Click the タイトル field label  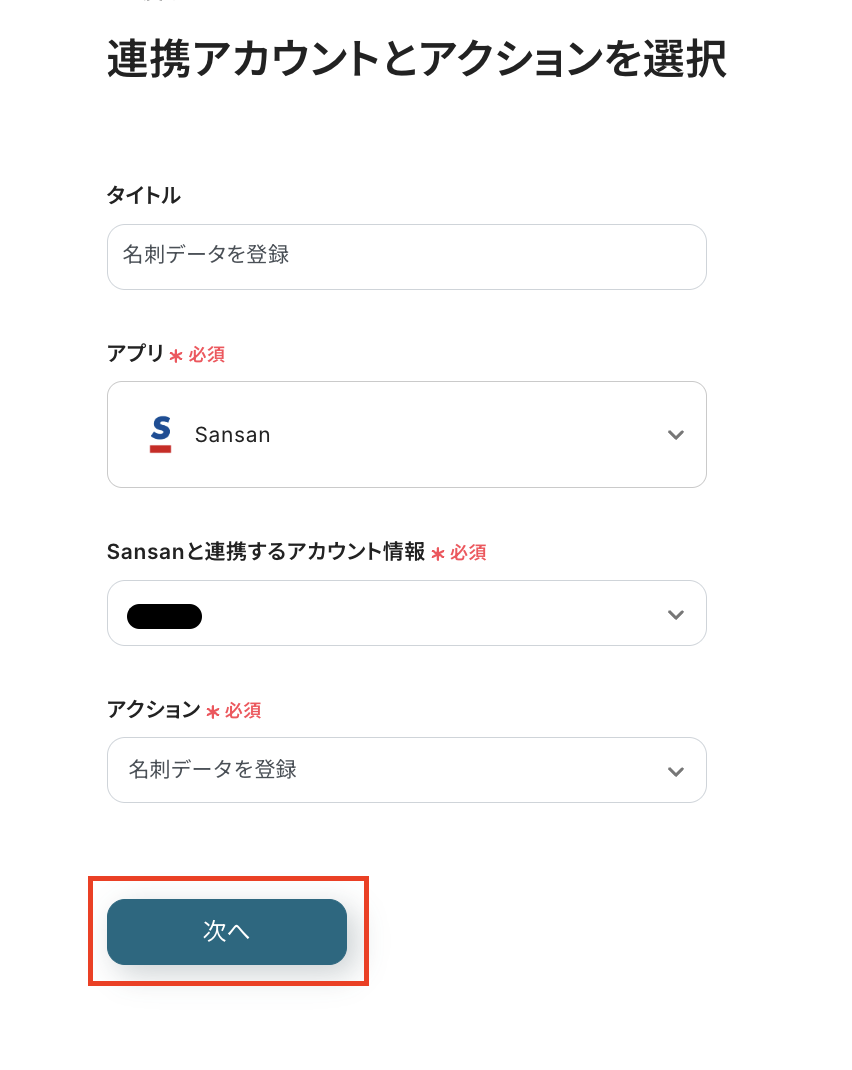(143, 196)
